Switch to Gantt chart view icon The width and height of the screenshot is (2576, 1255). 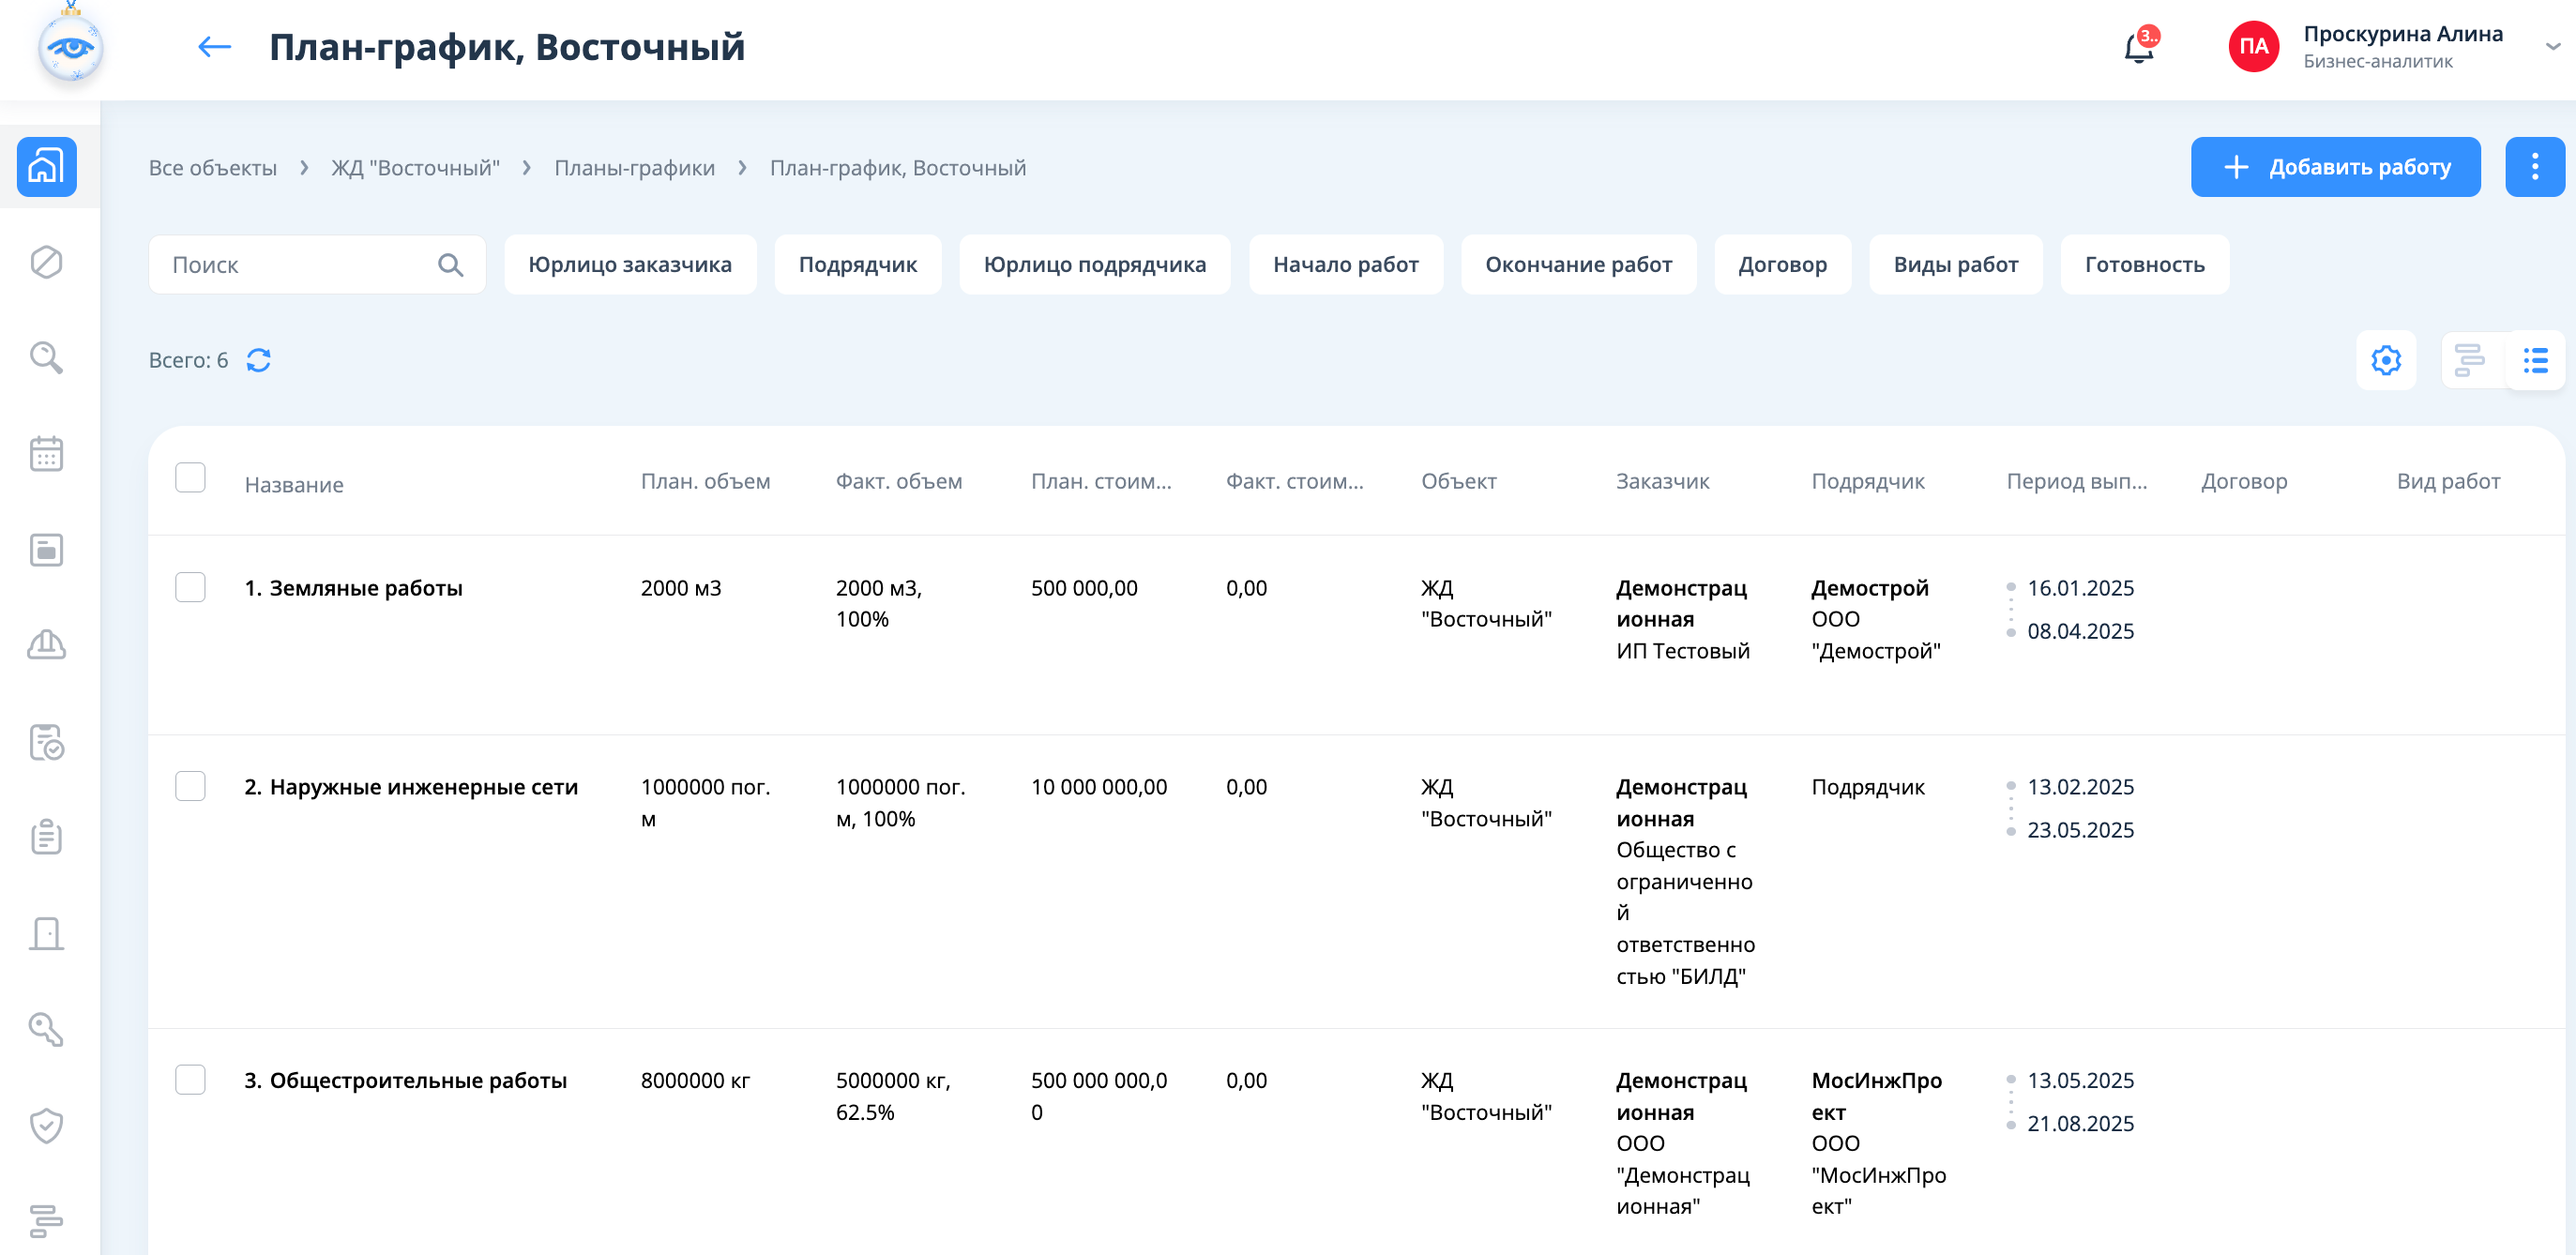click(x=2469, y=360)
